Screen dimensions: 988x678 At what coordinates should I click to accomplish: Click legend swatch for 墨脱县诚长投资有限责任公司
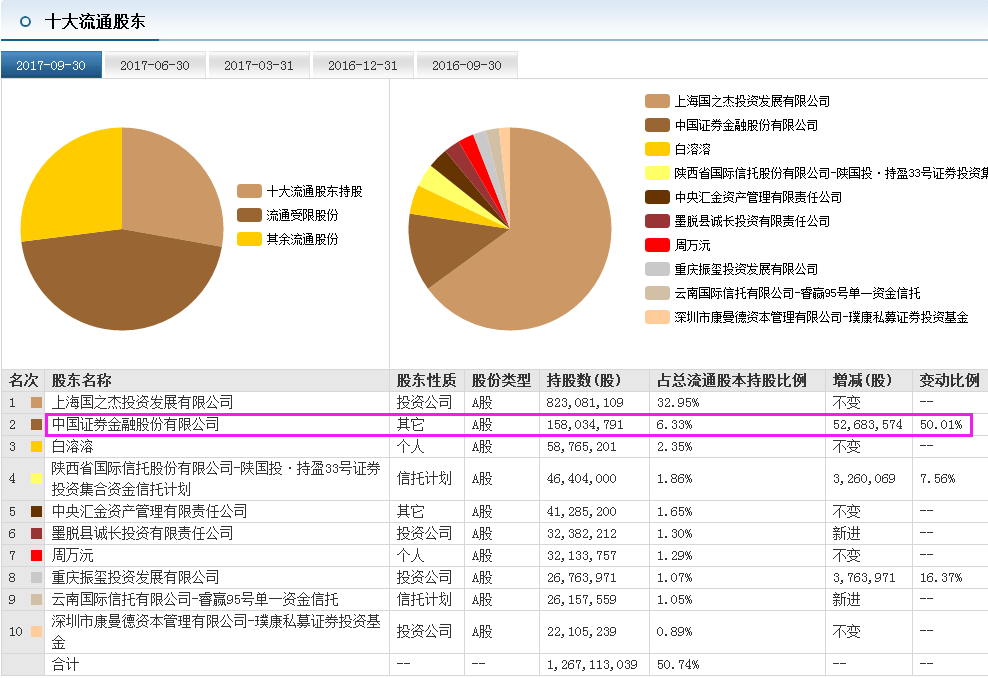click(x=657, y=221)
